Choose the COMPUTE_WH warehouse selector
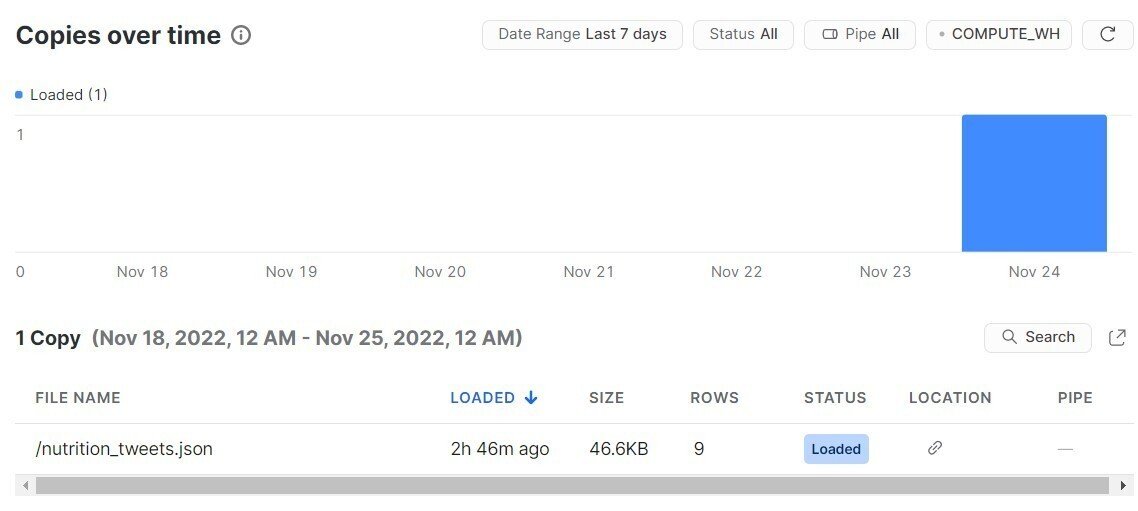1138x511 pixels. [x=999, y=34]
